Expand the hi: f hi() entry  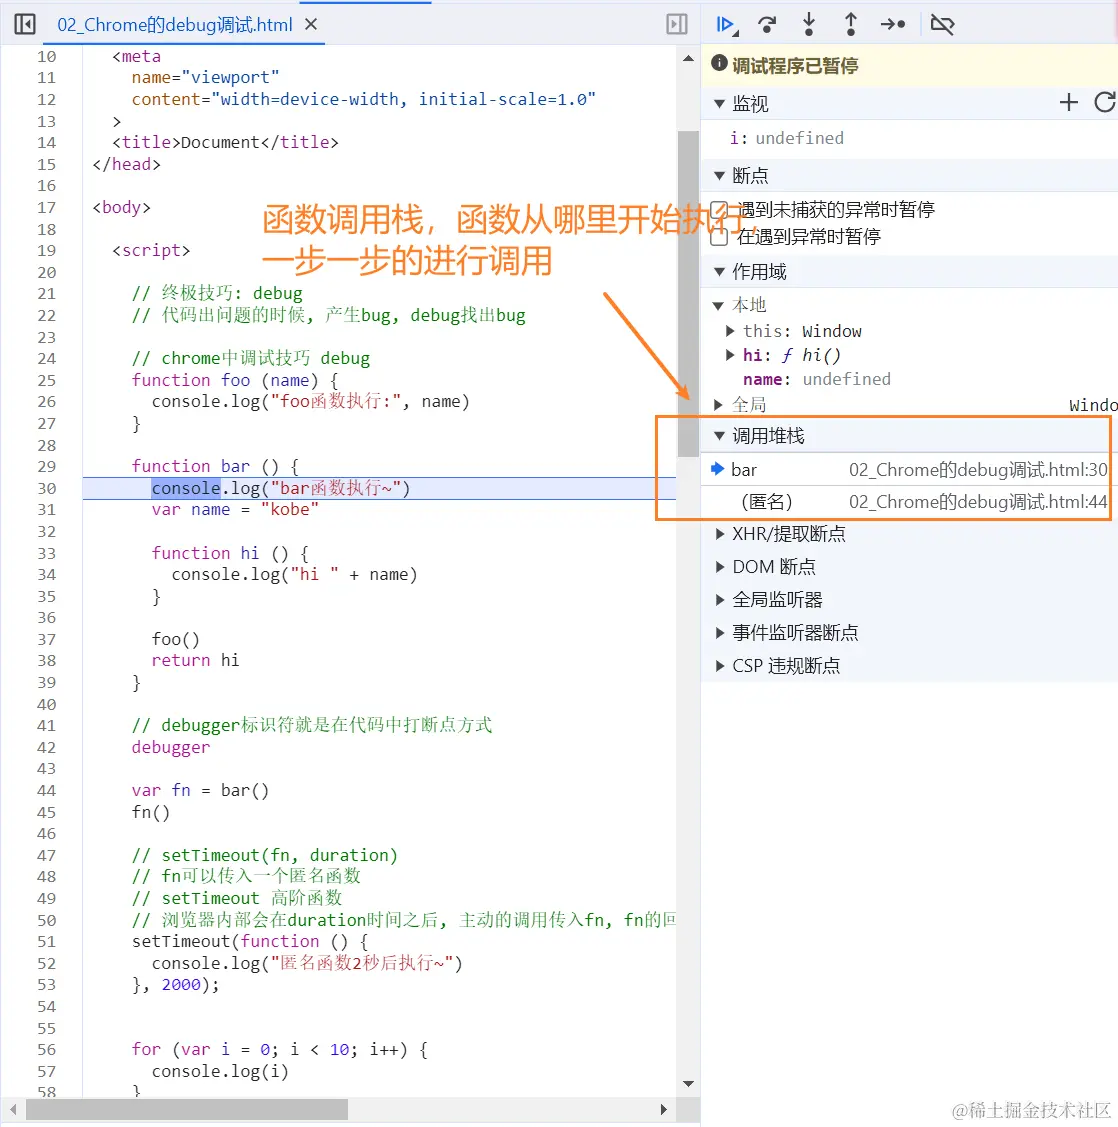click(x=730, y=355)
